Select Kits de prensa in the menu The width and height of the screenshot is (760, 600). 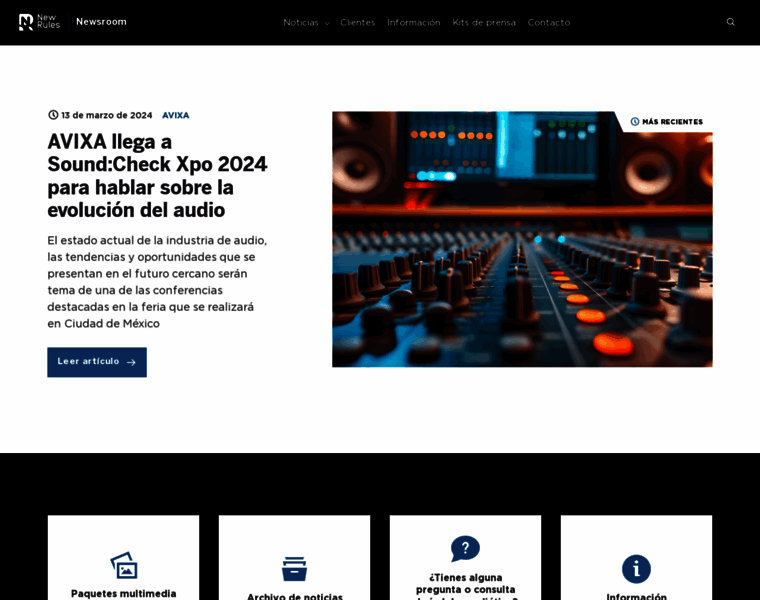point(484,22)
